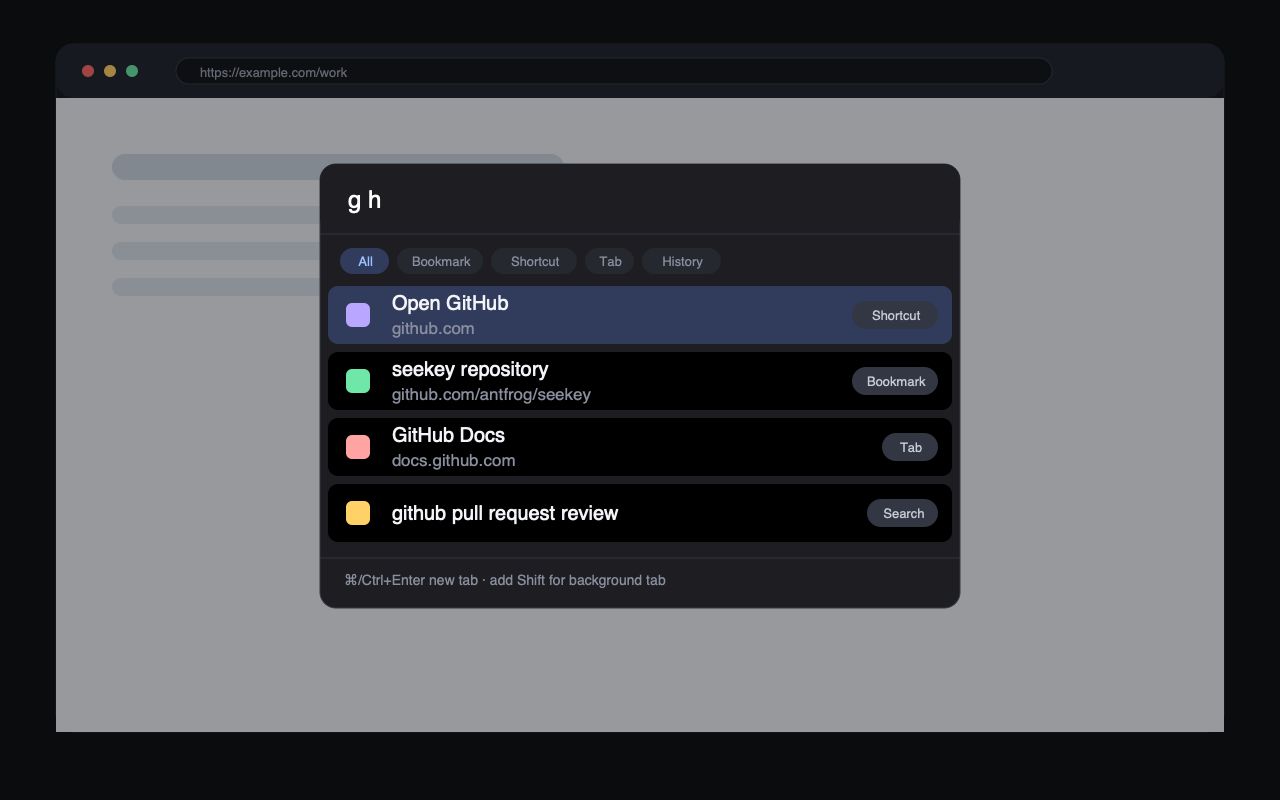Open the GitHub Docs result title
The height and width of the screenshot is (800, 1280).
coord(448,435)
